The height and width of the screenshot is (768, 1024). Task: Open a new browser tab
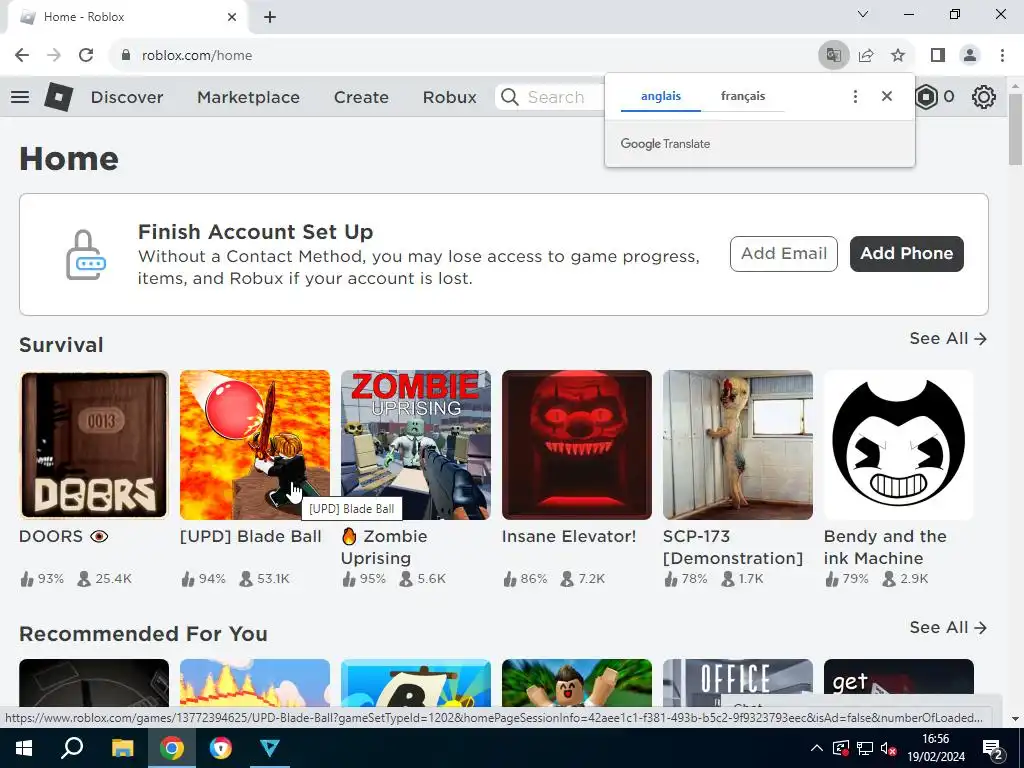(270, 17)
